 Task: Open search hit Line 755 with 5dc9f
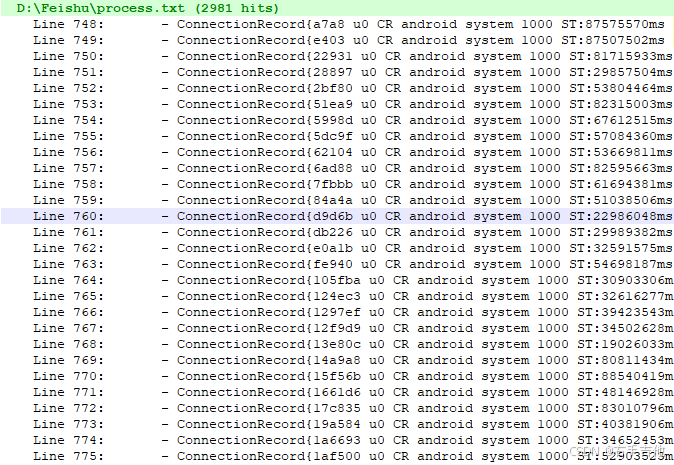337,136
